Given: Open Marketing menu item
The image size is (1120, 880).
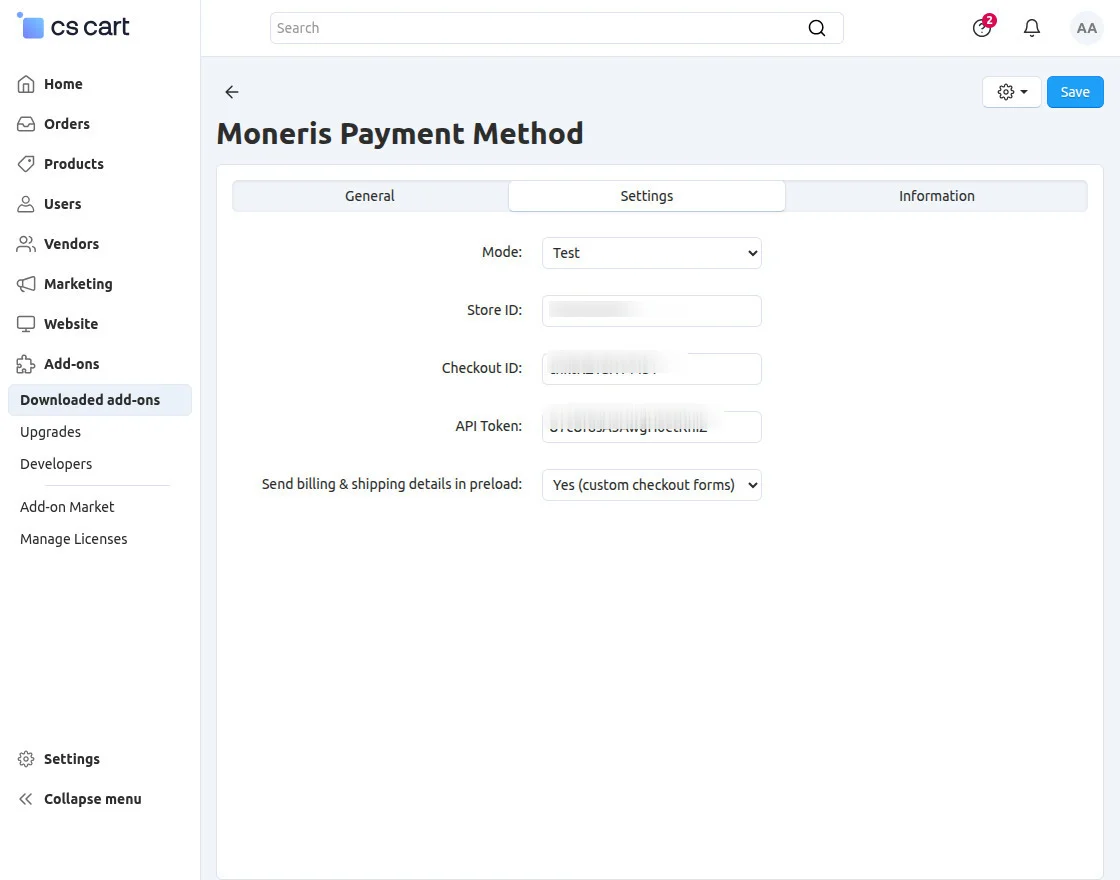Looking at the screenshot, I should 78,284.
